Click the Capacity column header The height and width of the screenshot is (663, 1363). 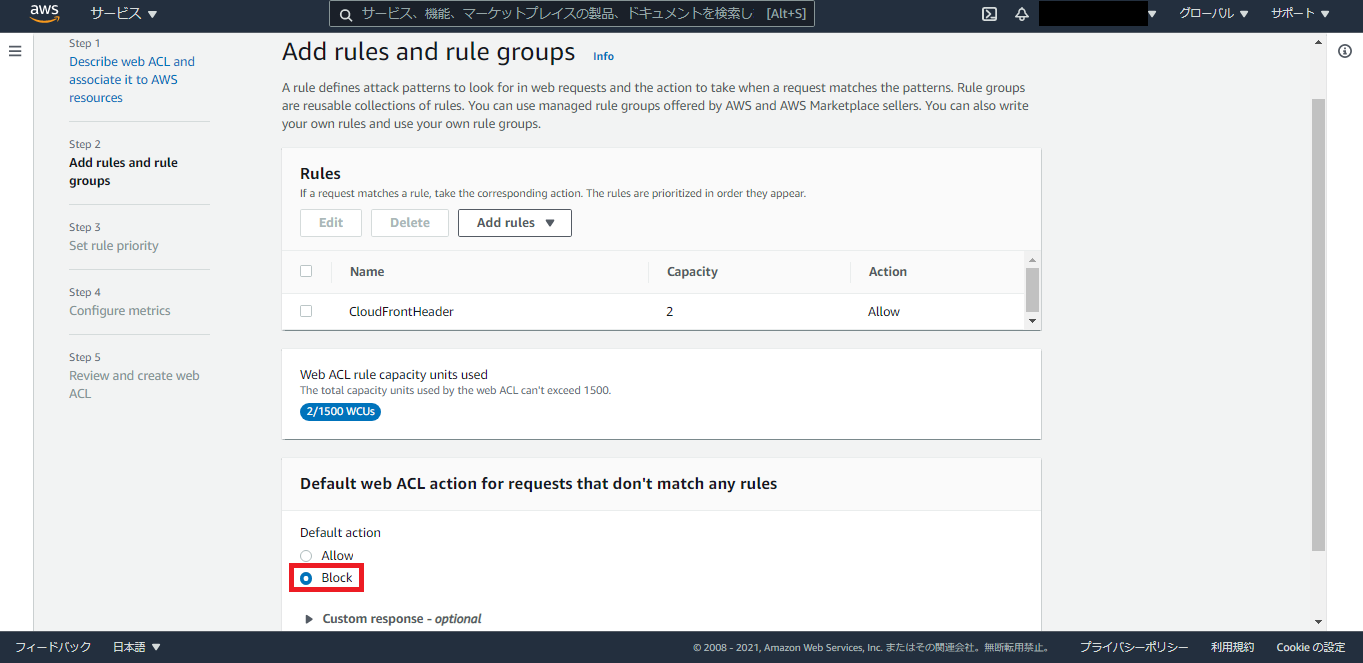pos(692,271)
